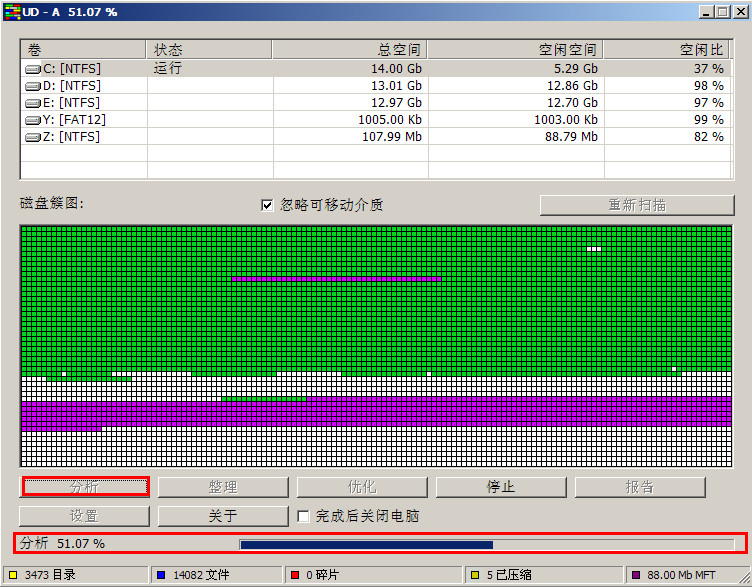Click the UD app icon in title bar
The height and width of the screenshot is (587, 752).
pos(12,12)
